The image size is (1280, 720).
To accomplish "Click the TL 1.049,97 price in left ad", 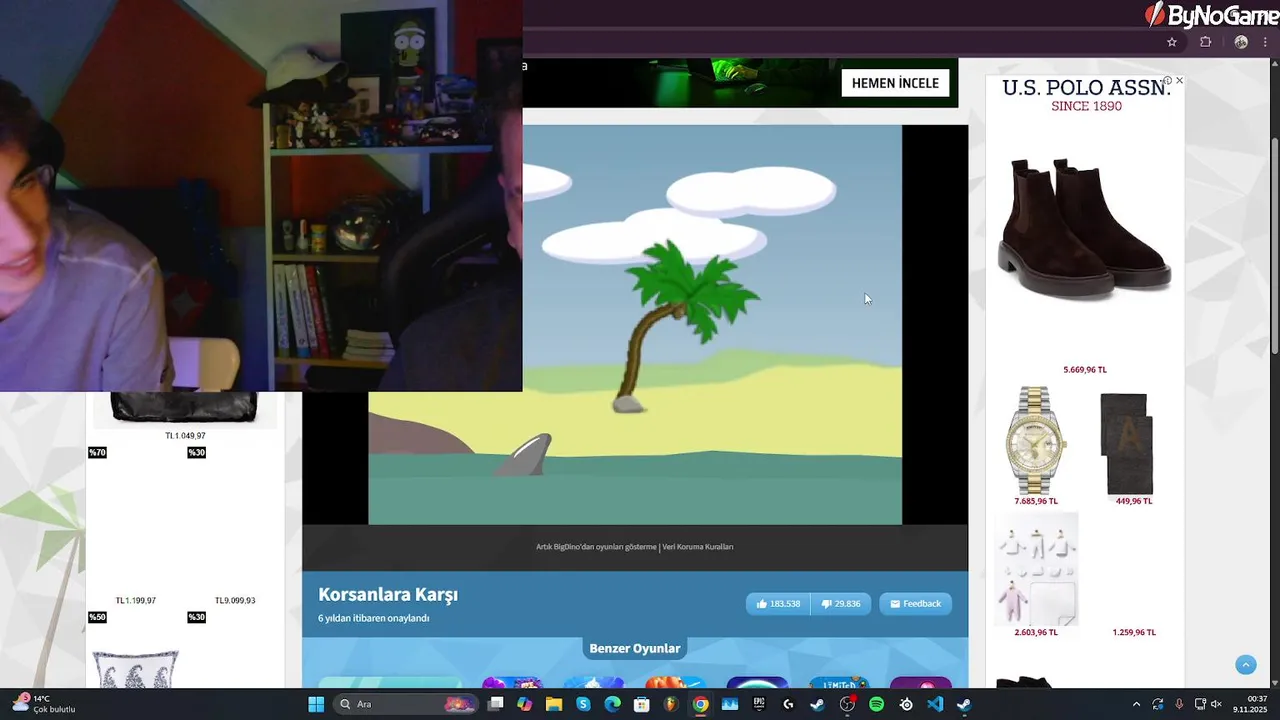I will (185, 436).
